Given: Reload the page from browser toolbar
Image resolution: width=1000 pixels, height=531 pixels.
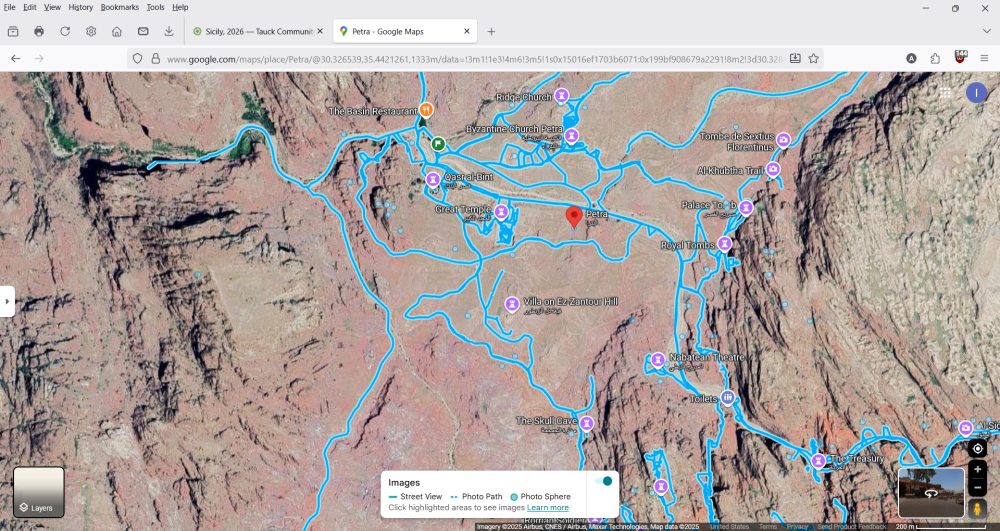Looking at the screenshot, I should (x=65, y=31).
